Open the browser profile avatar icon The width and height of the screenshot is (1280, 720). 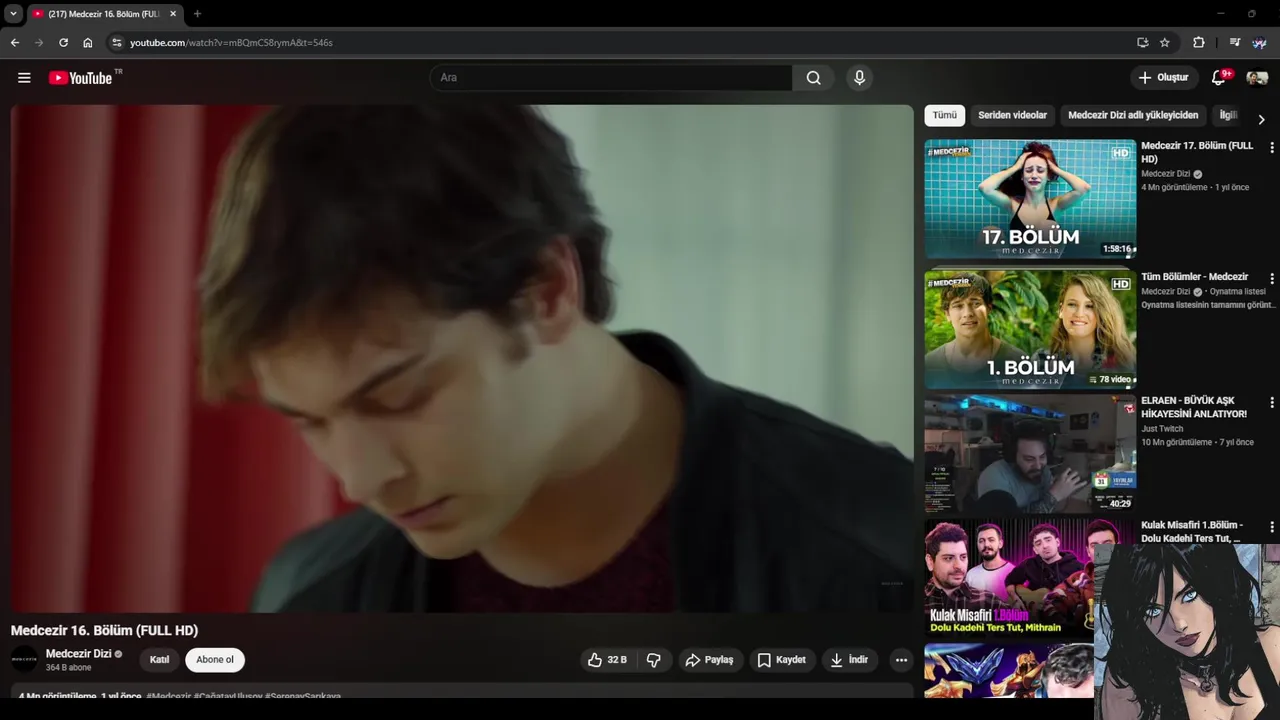(1259, 43)
